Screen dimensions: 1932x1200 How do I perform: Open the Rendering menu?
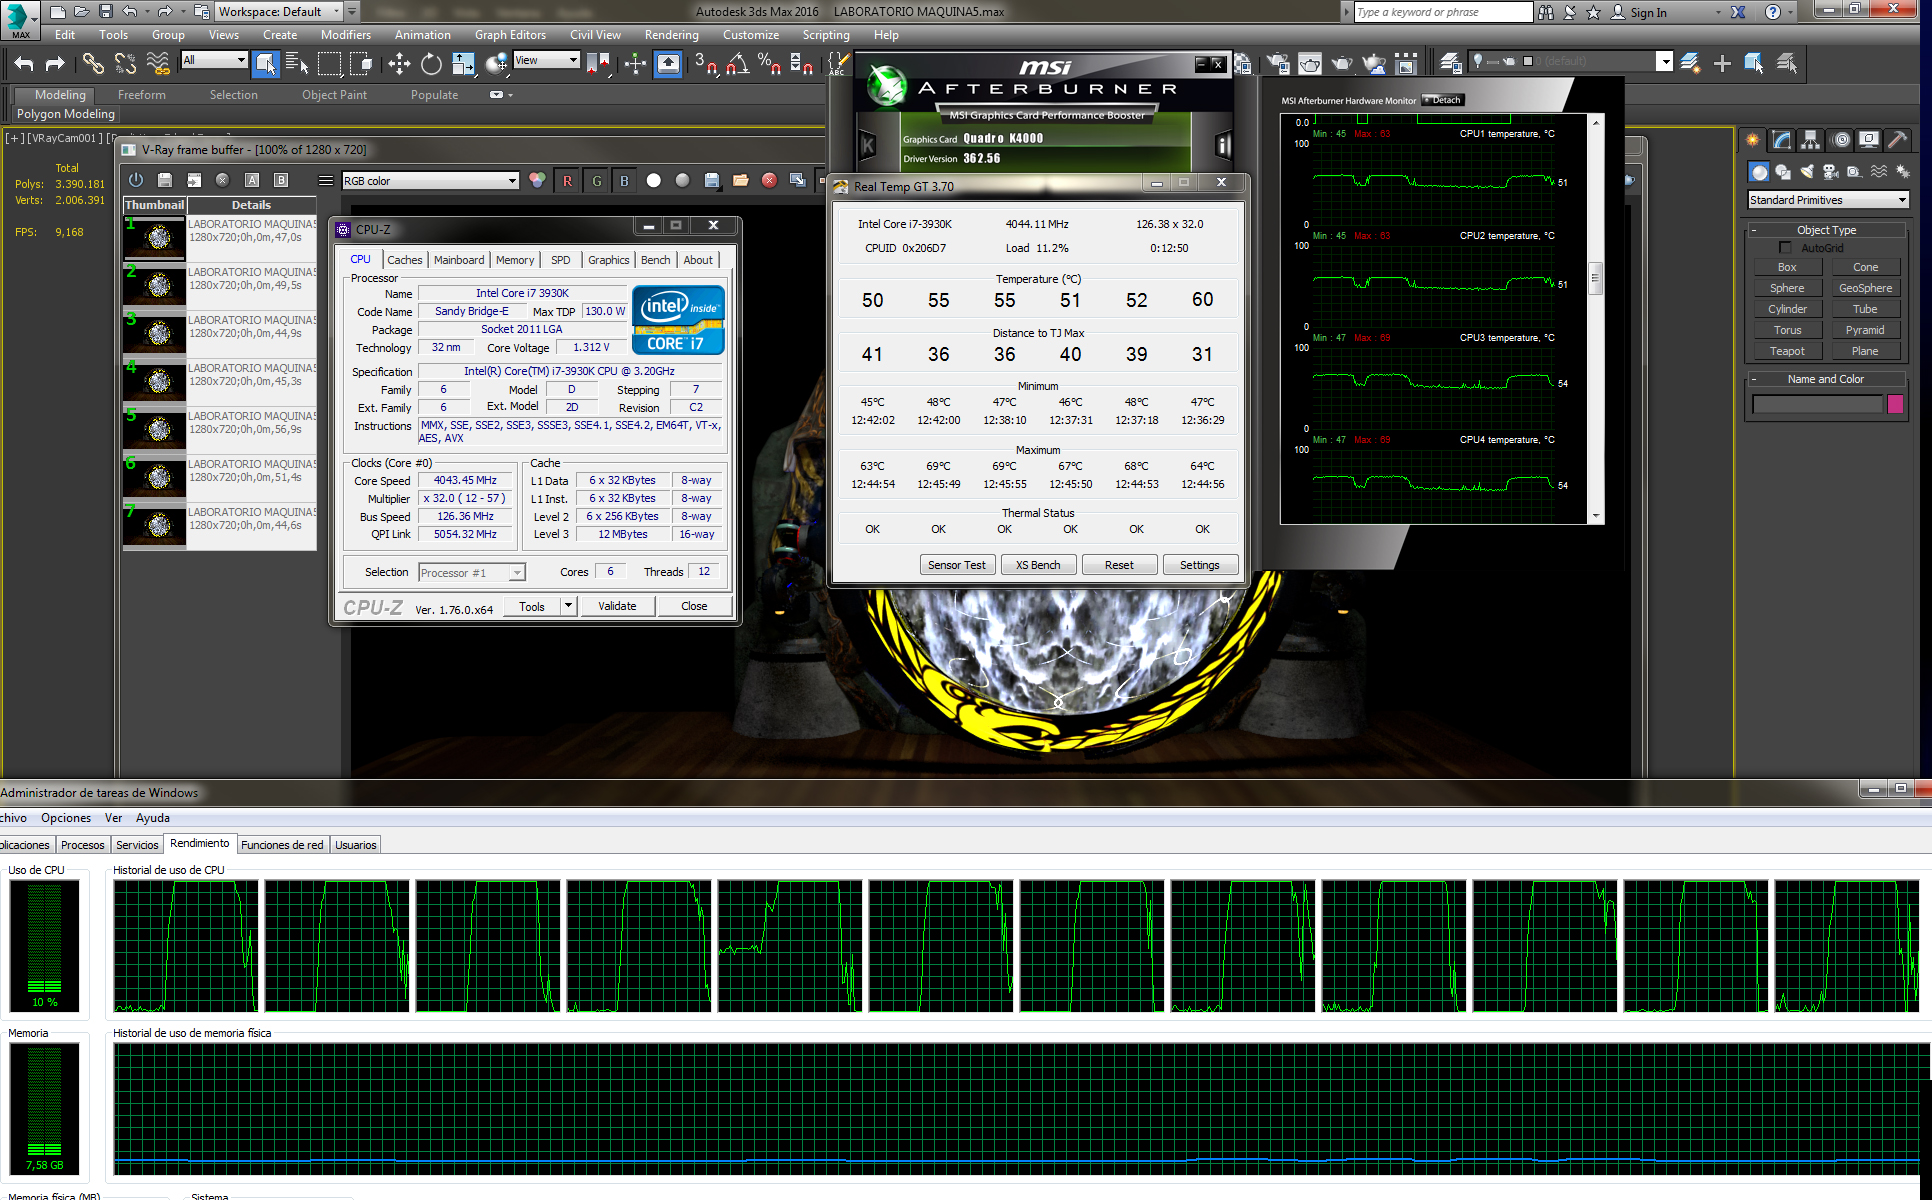tap(671, 35)
